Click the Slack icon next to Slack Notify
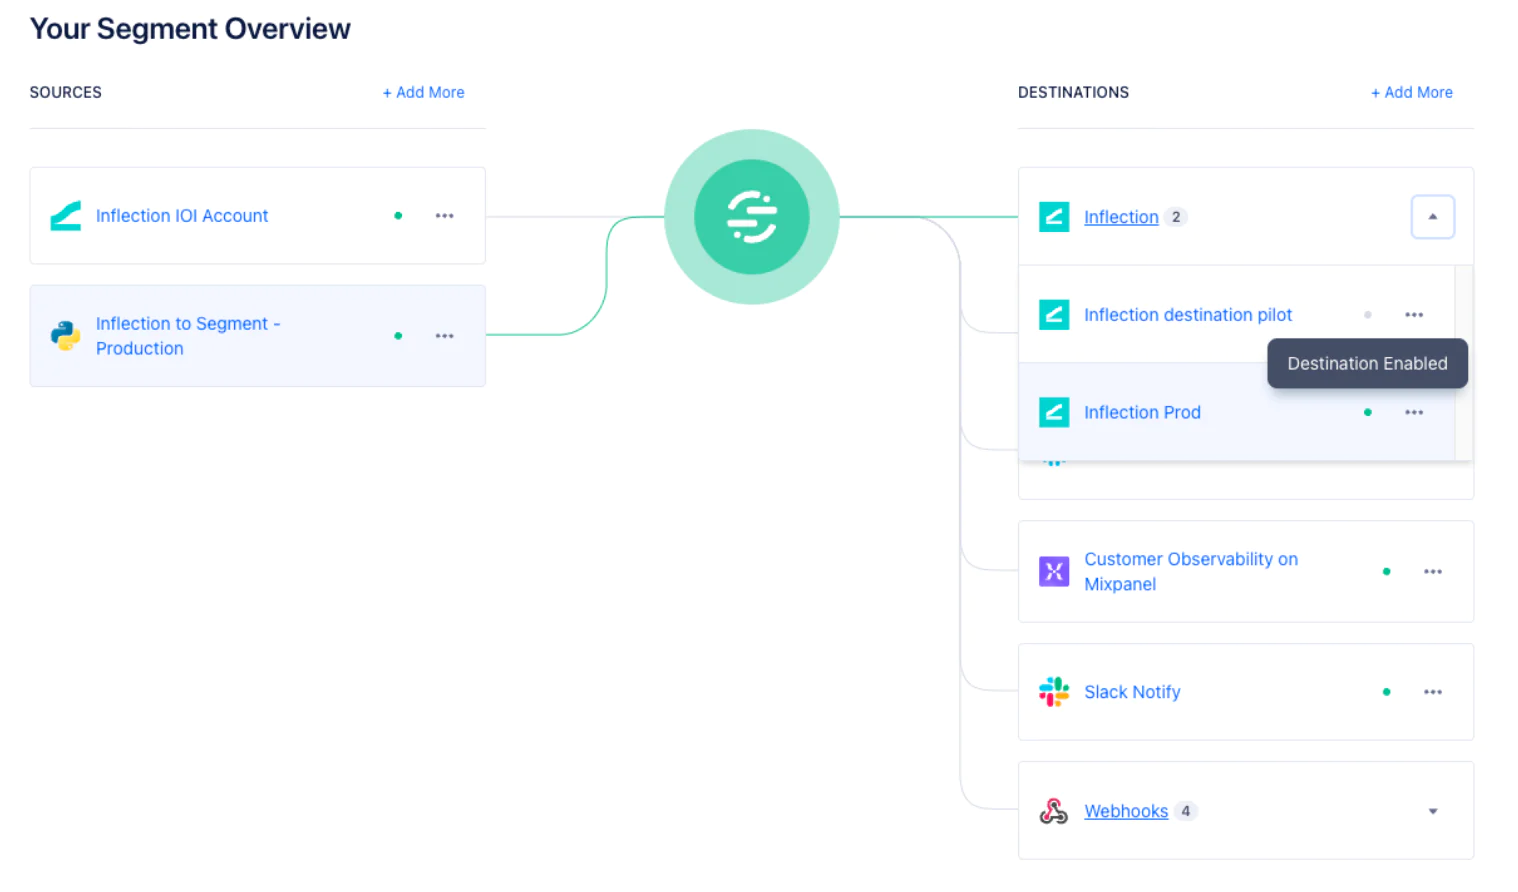The height and width of the screenshot is (892, 1518). [1053, 691]
